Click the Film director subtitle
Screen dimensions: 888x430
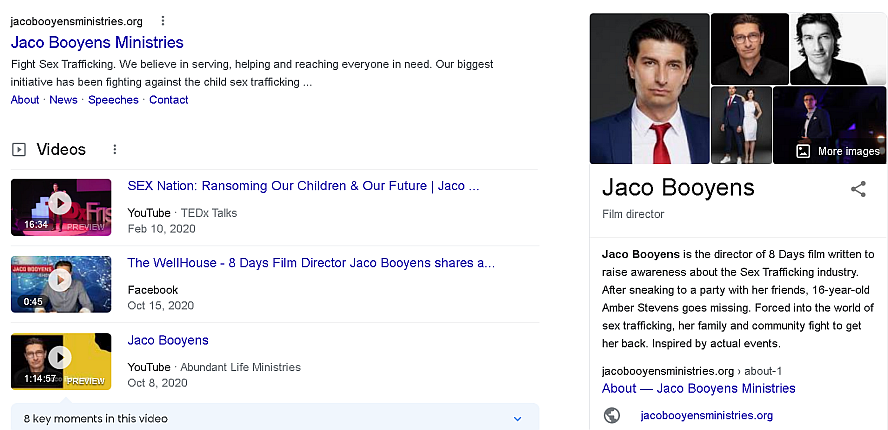click(633, 214)
